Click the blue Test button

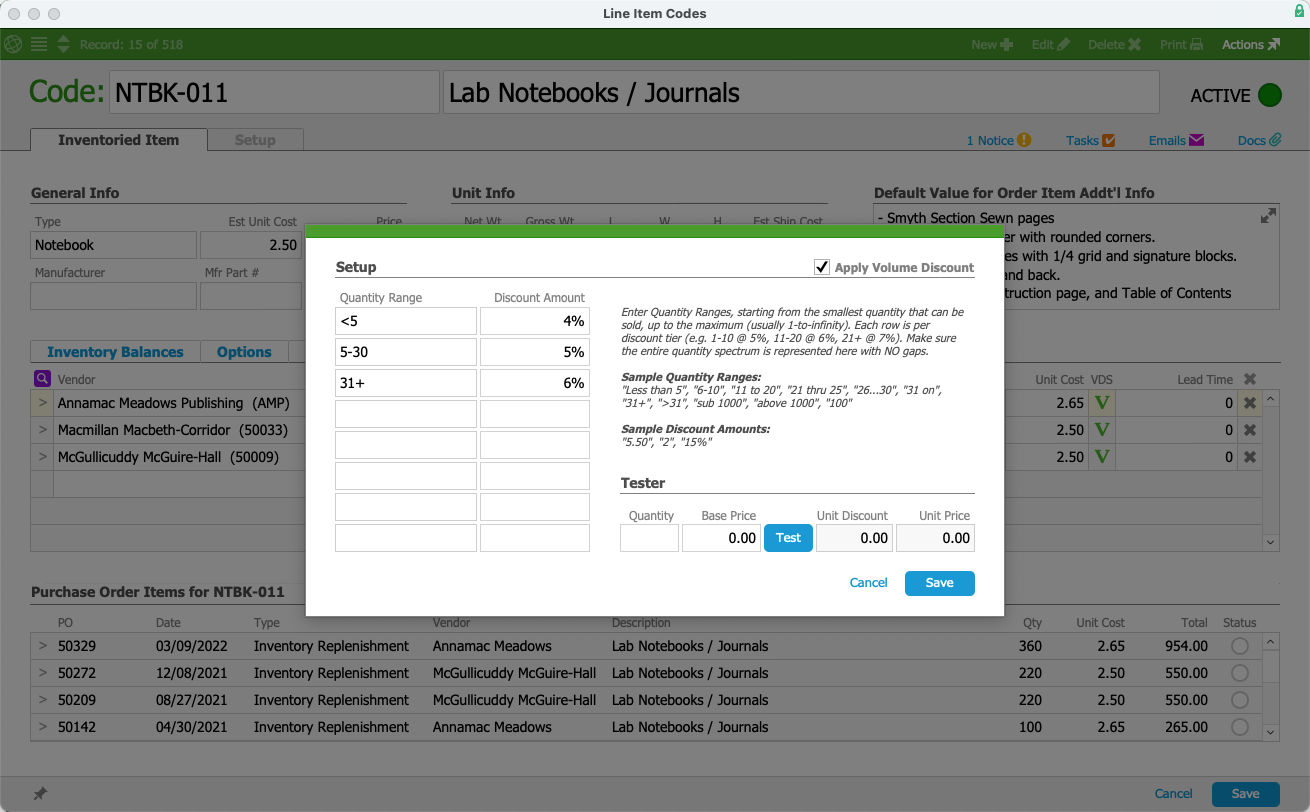[788, 538]
